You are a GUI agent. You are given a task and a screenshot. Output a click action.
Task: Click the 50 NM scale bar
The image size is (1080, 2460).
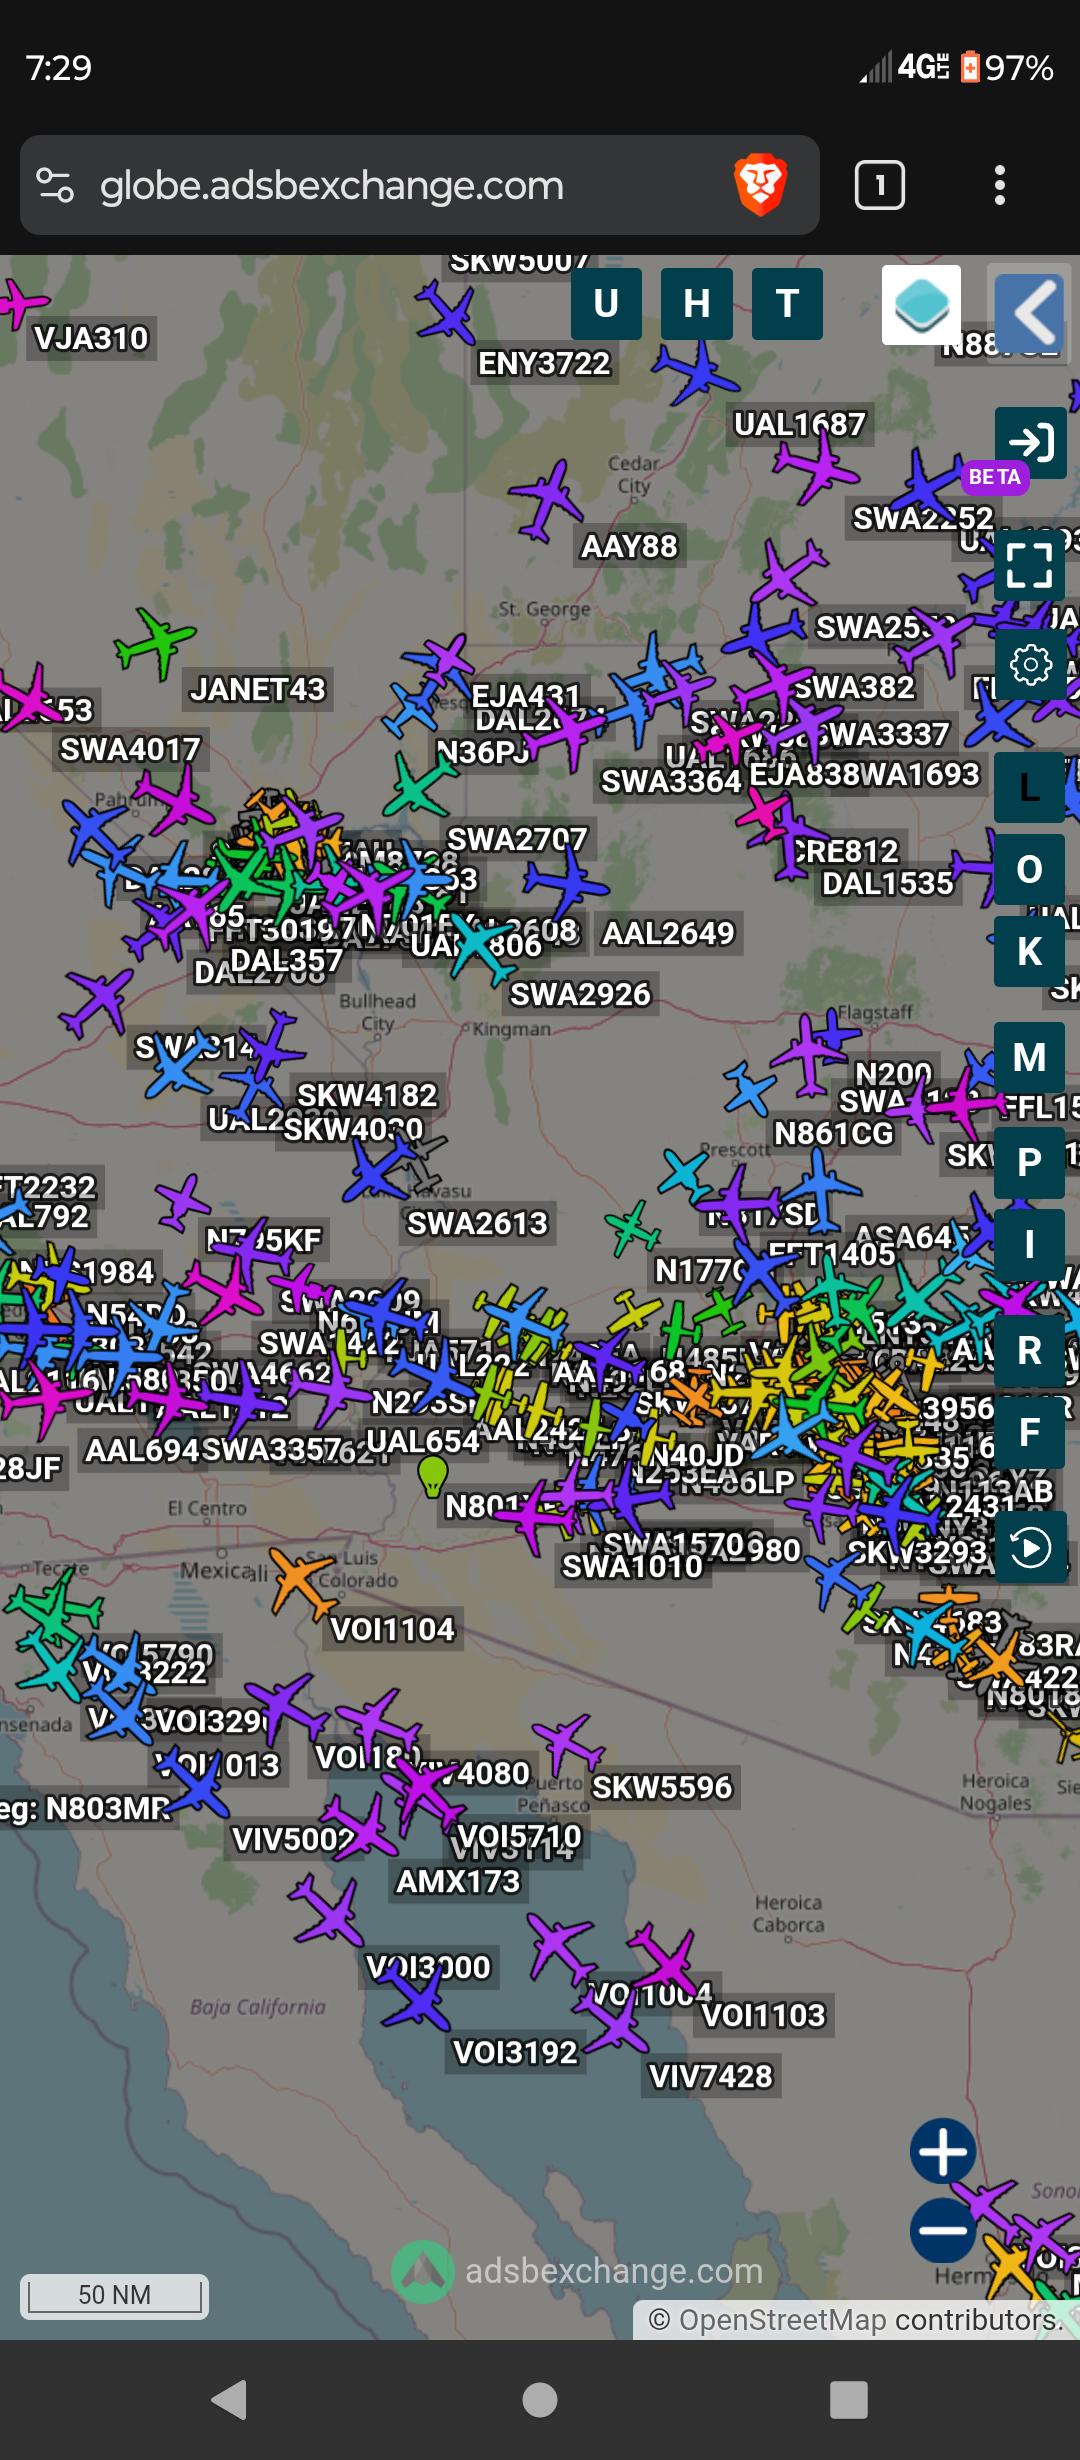coord(114,2296)
